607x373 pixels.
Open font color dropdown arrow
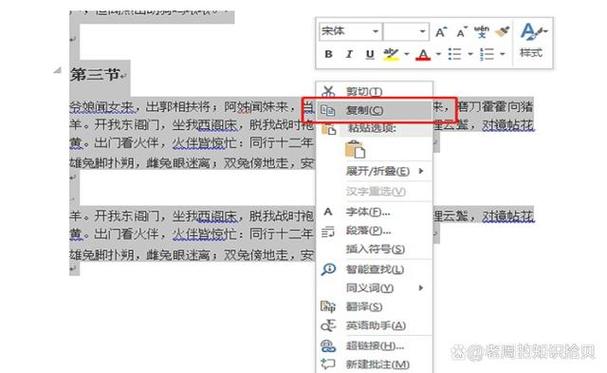[x=438, y=54]
